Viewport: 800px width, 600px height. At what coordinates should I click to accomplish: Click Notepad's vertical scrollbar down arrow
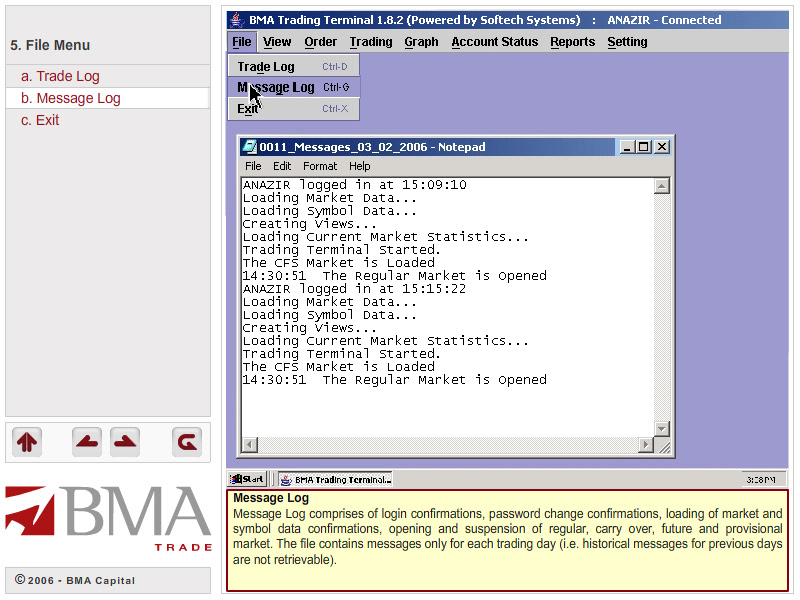click(661, 429)
